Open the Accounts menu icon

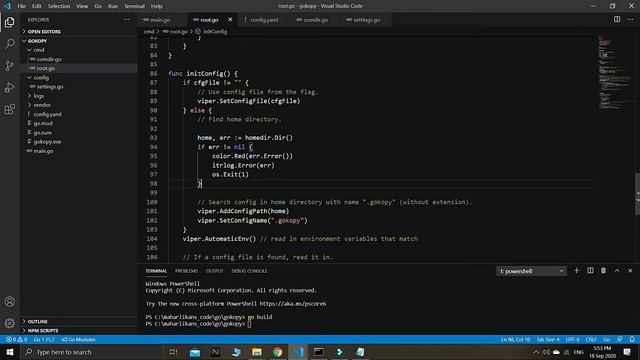[x=9, y=302]
